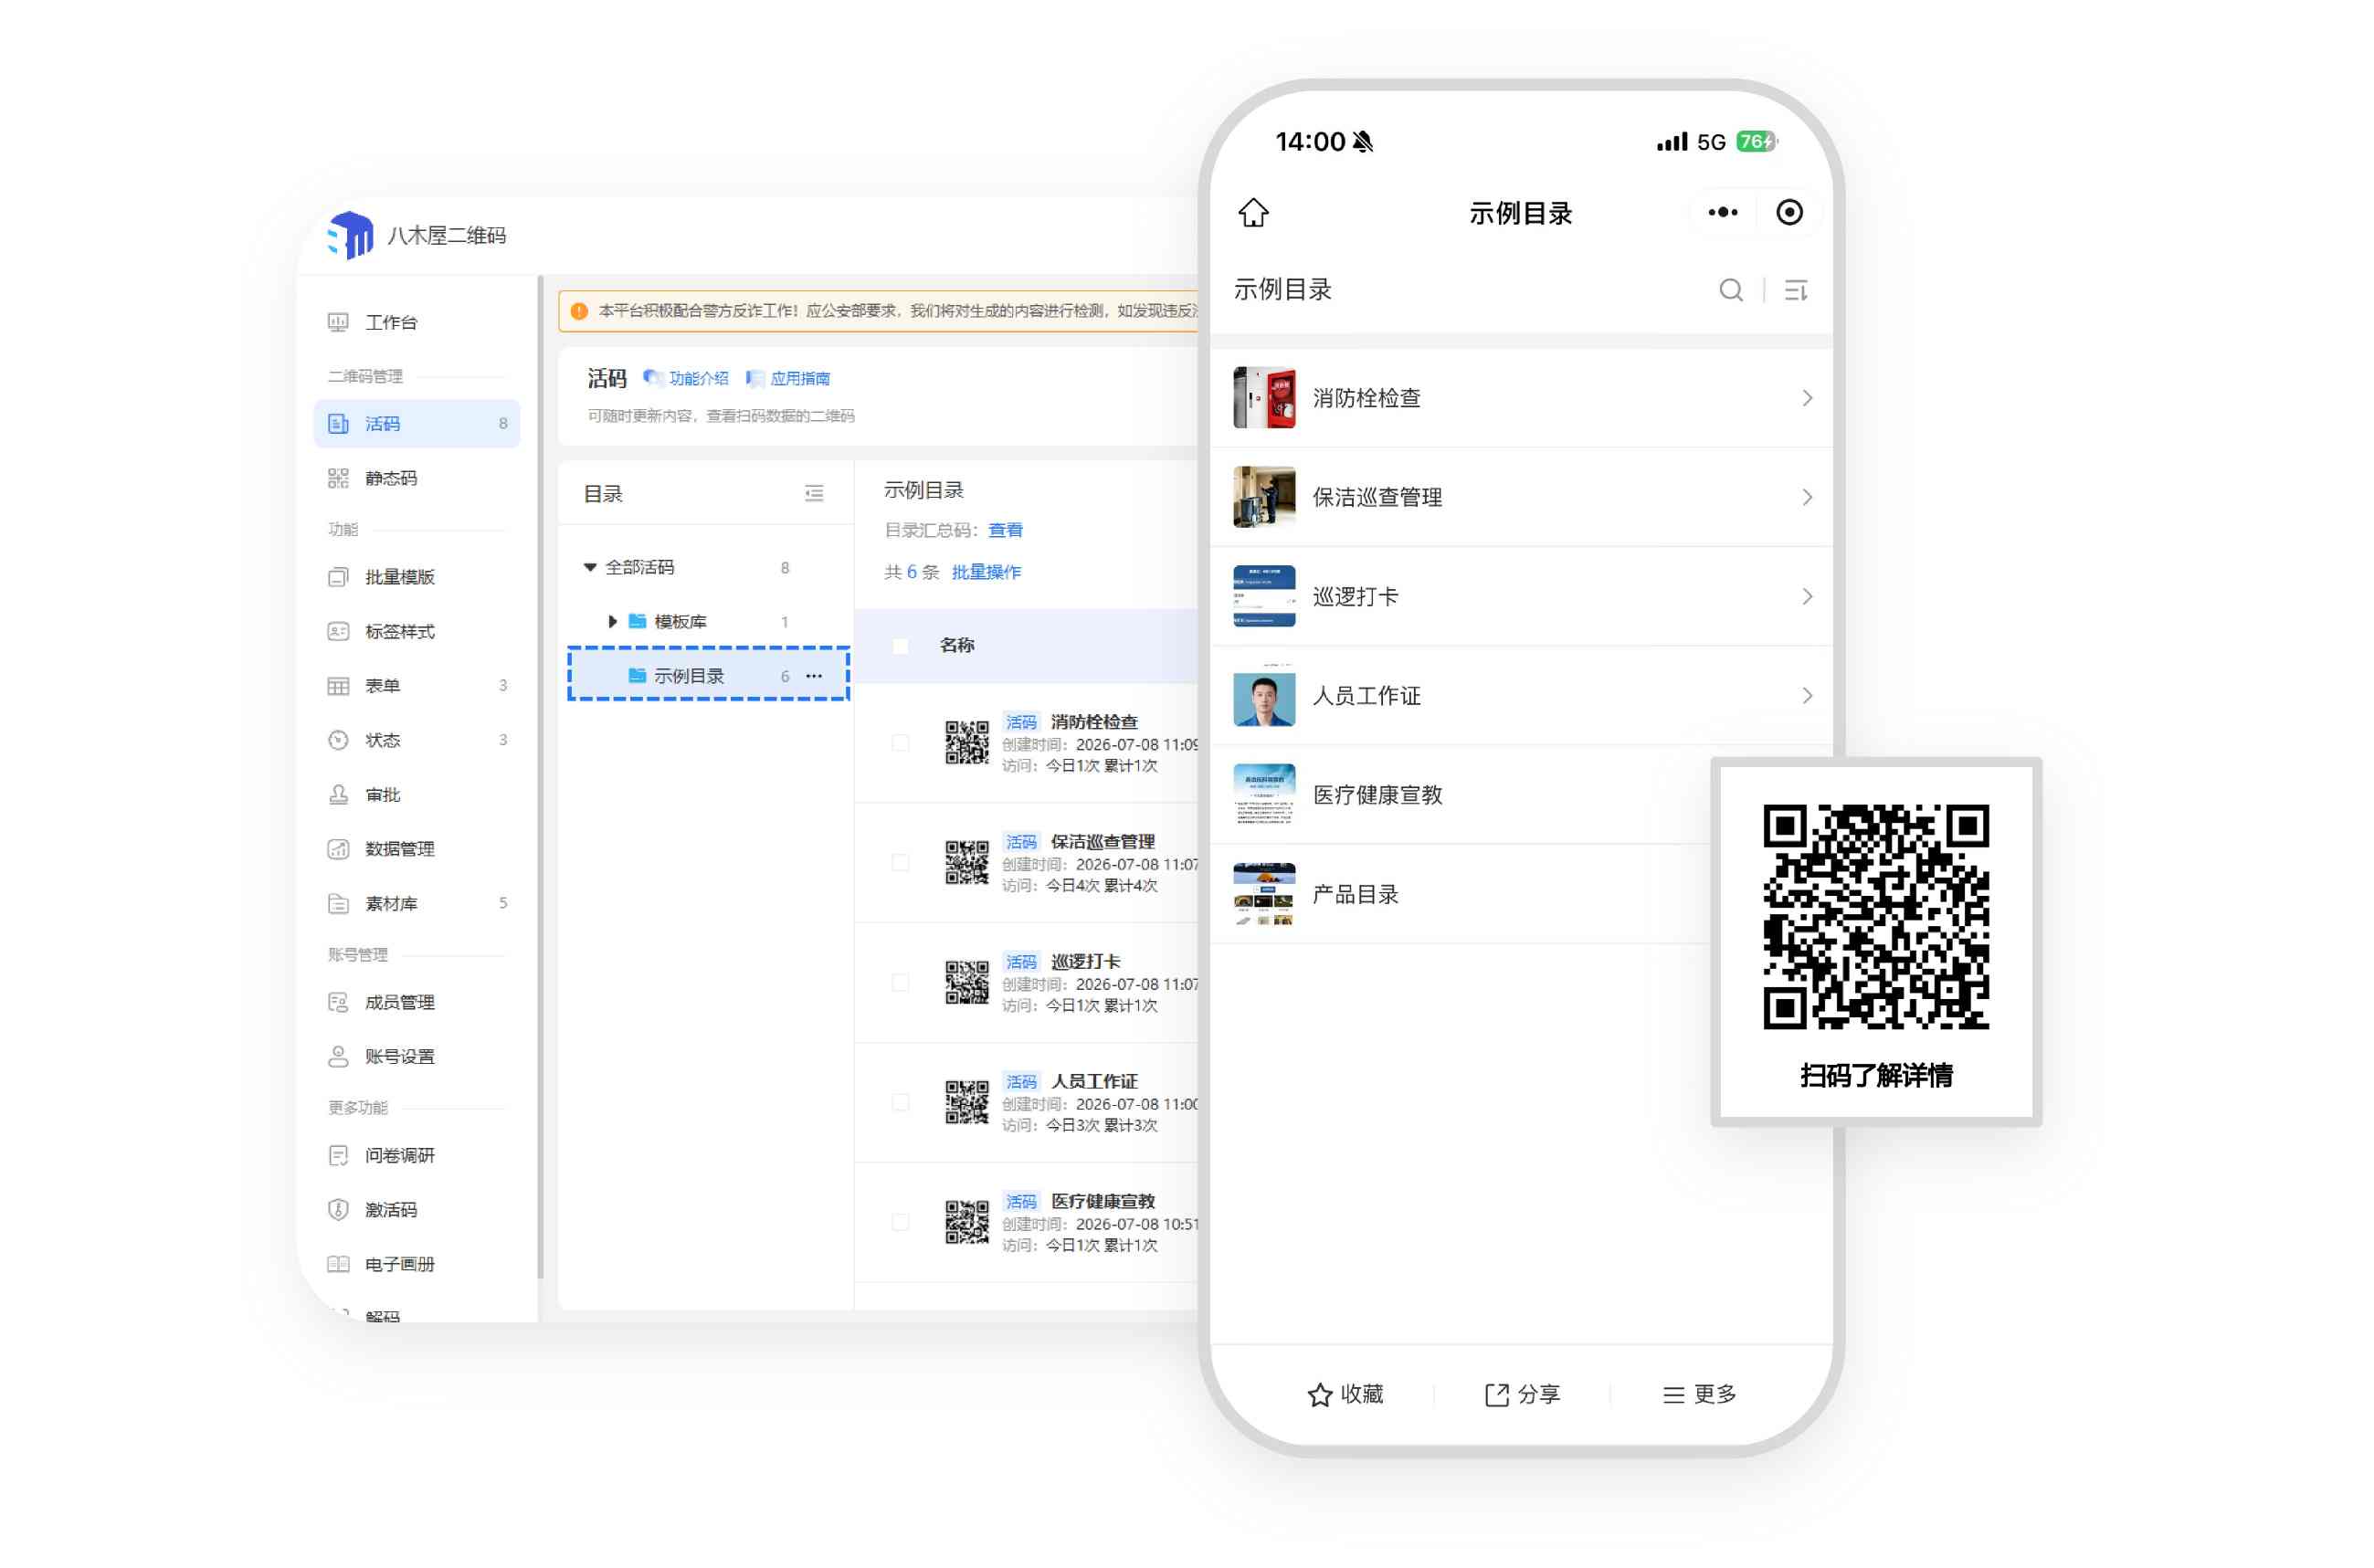
Task: Click the 消防栓检查 QR code thumbnail
Action: [x=967, y=743]
